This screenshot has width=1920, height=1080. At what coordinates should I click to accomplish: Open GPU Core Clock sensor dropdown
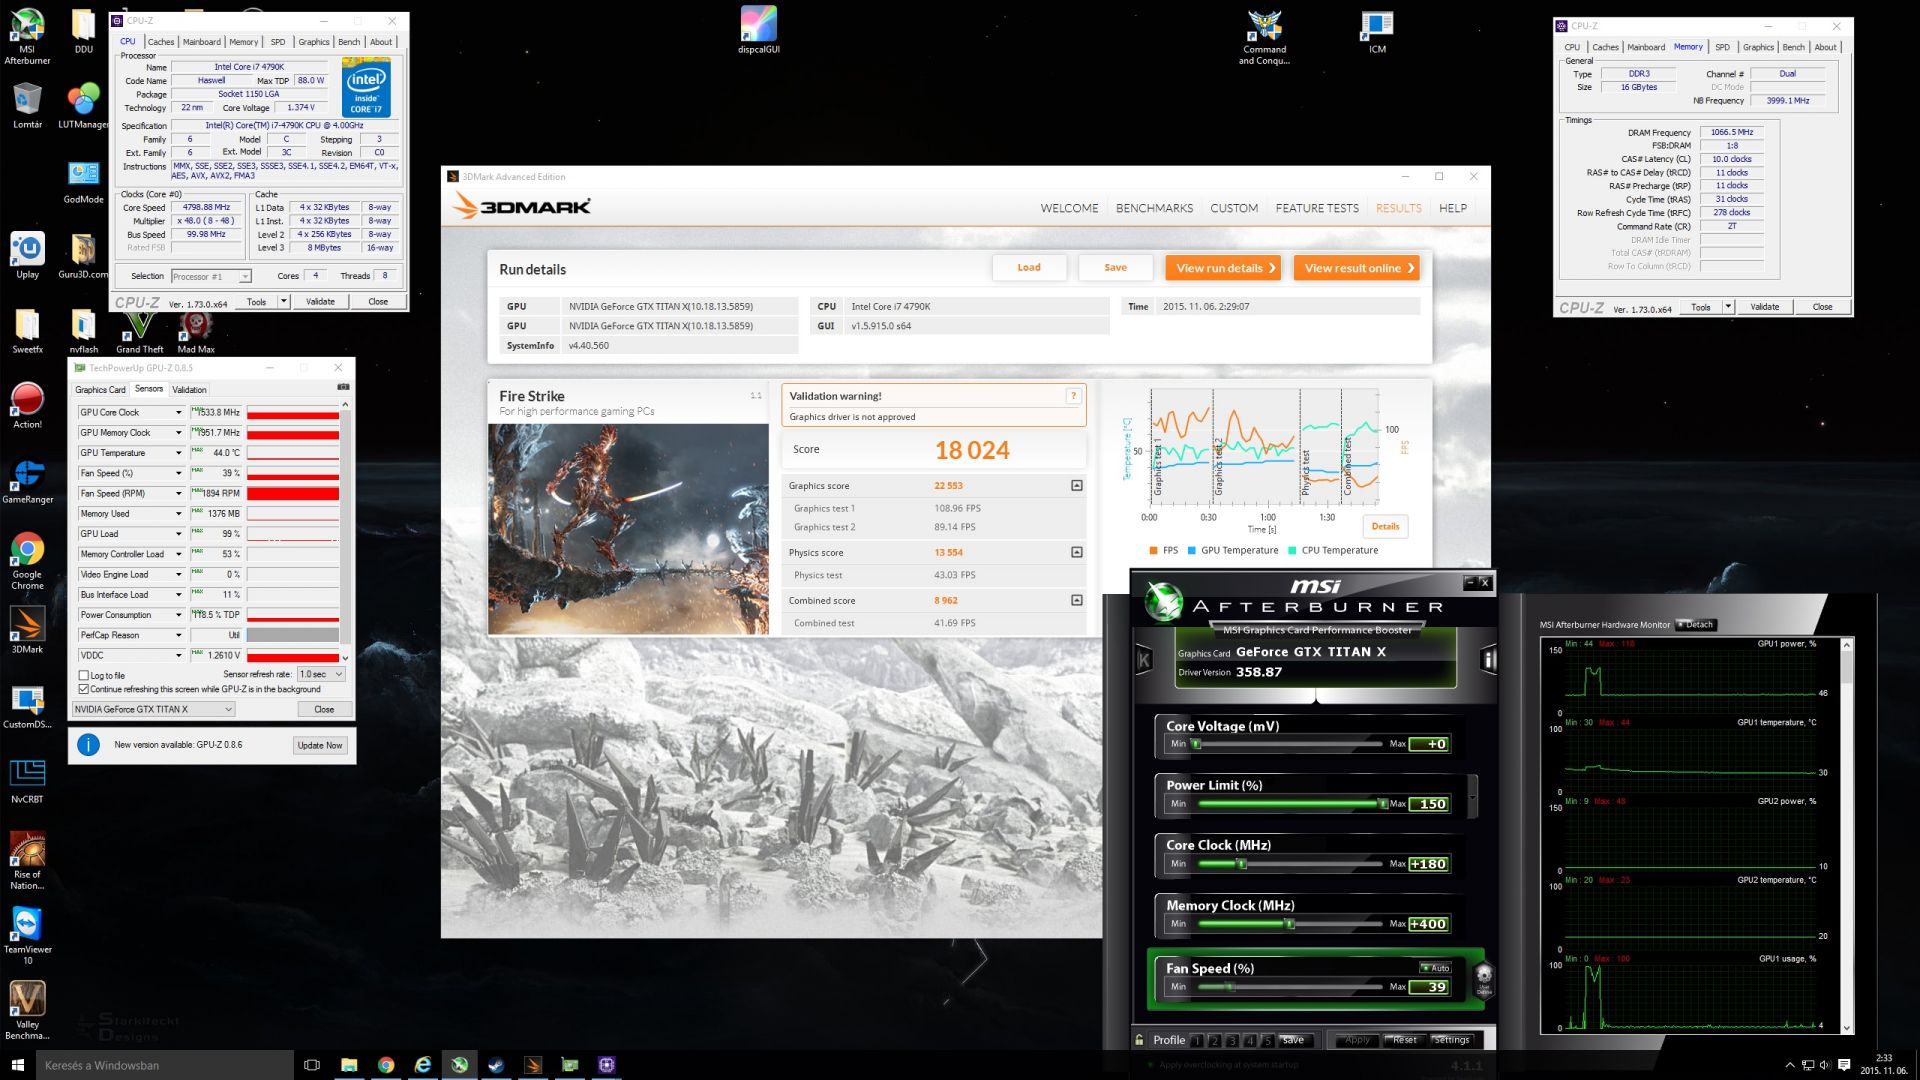pos(179,412)
